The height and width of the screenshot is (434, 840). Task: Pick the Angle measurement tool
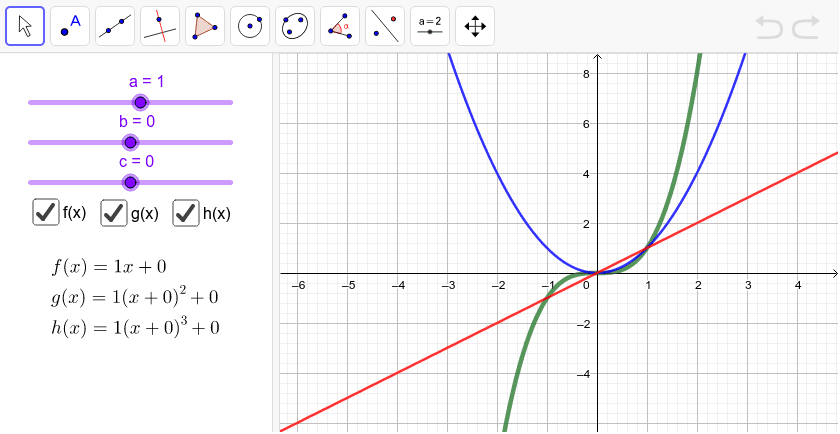click(340, 26)
